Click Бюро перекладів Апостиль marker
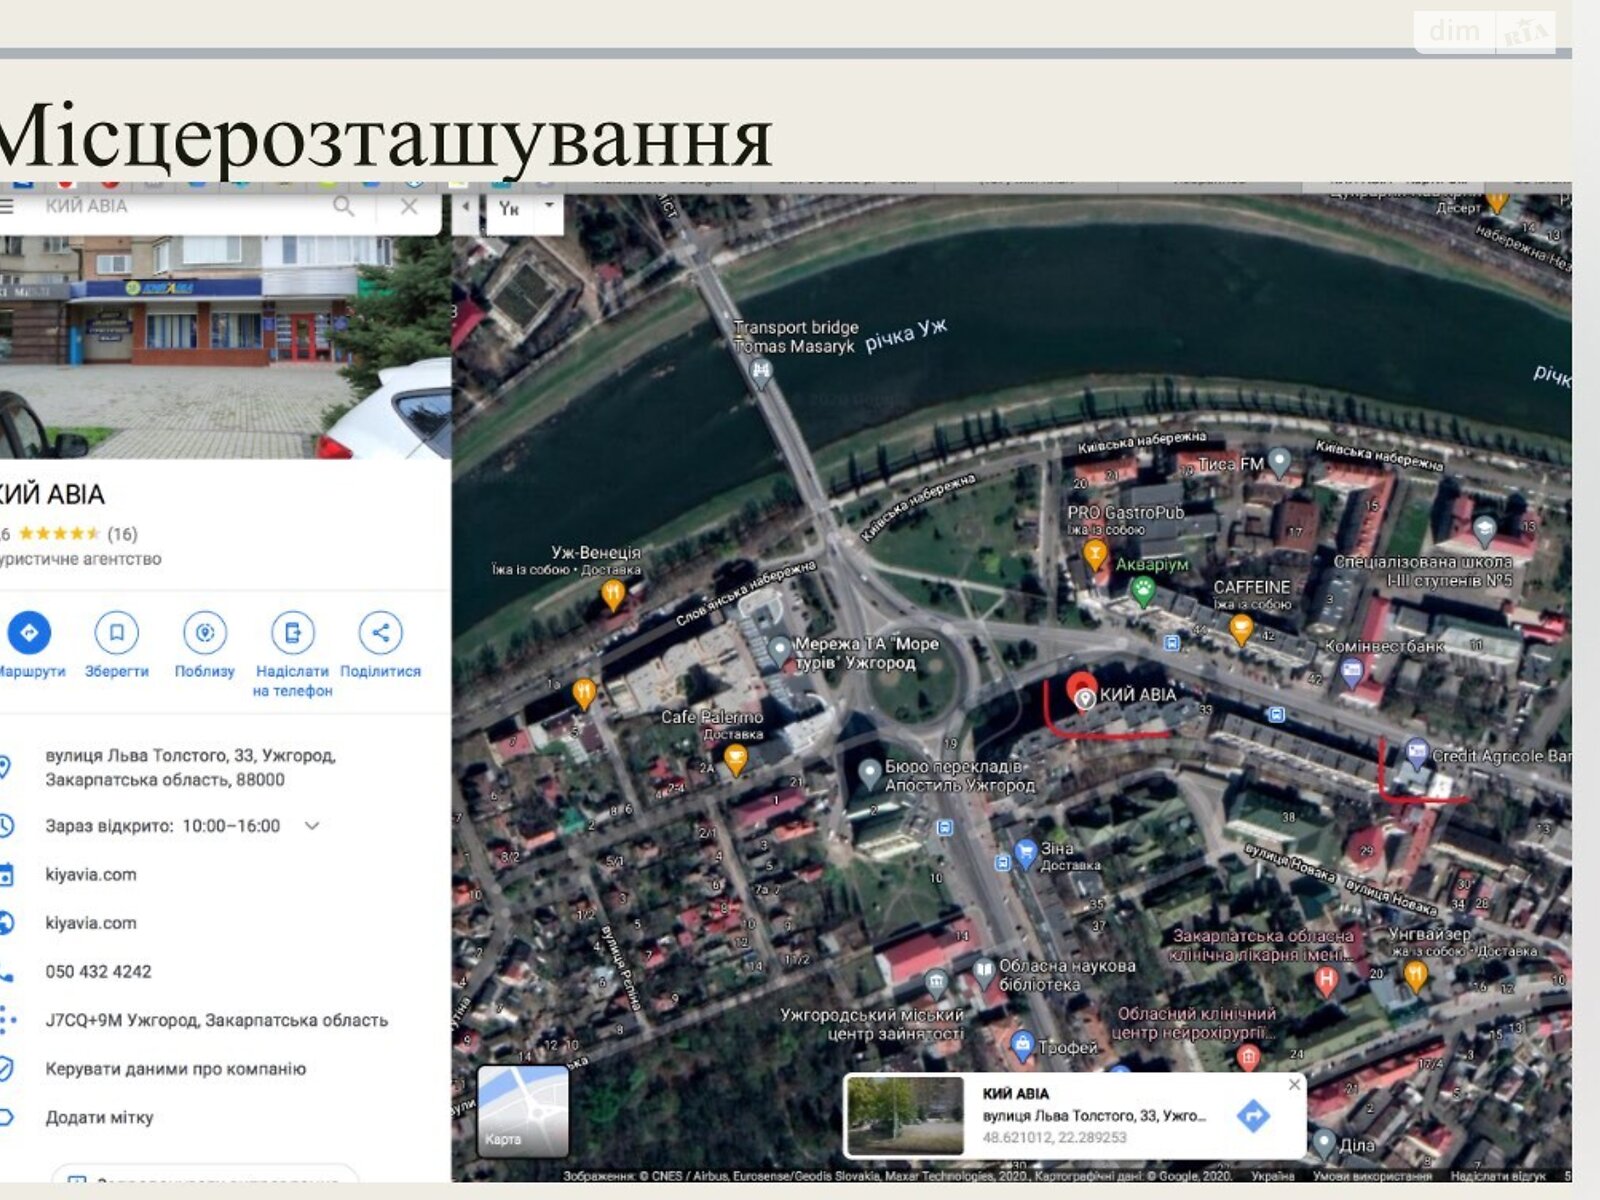 (x=869, y=773)
